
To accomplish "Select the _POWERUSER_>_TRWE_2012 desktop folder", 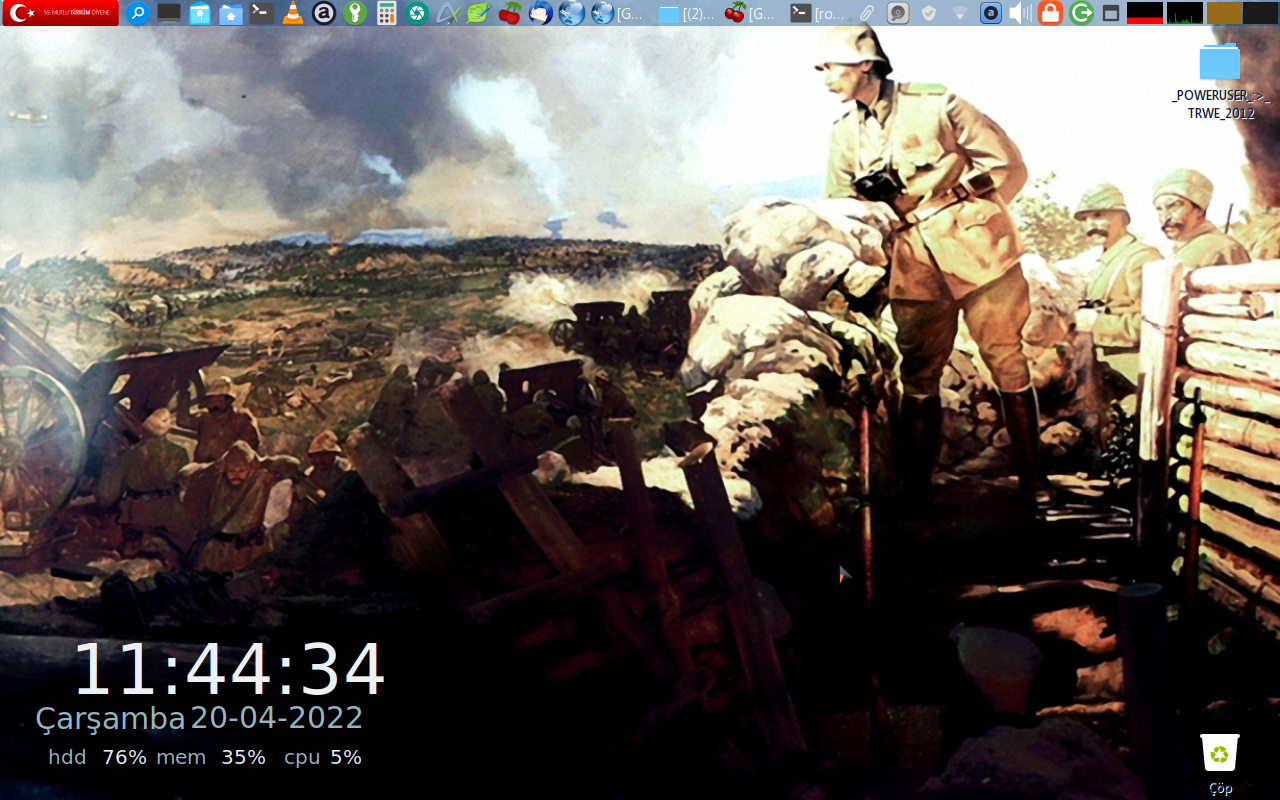I will (1220, 82).
